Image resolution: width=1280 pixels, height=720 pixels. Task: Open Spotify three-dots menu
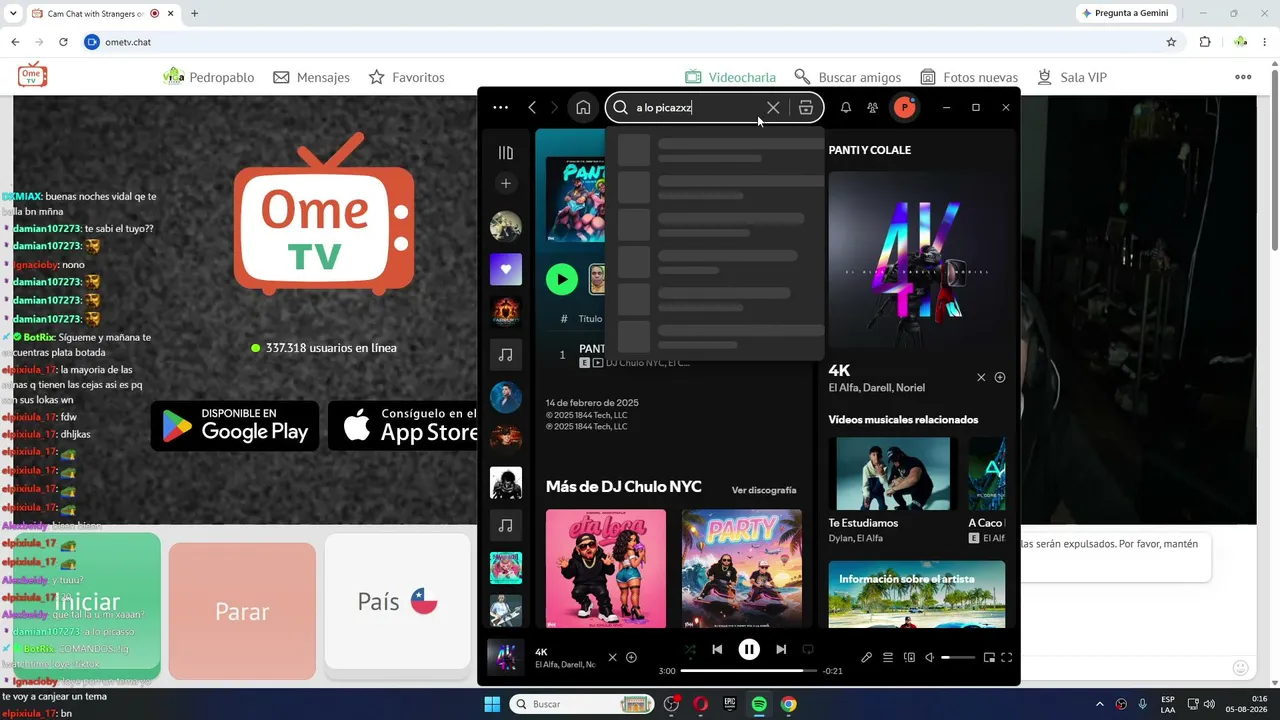pos(501,108)
